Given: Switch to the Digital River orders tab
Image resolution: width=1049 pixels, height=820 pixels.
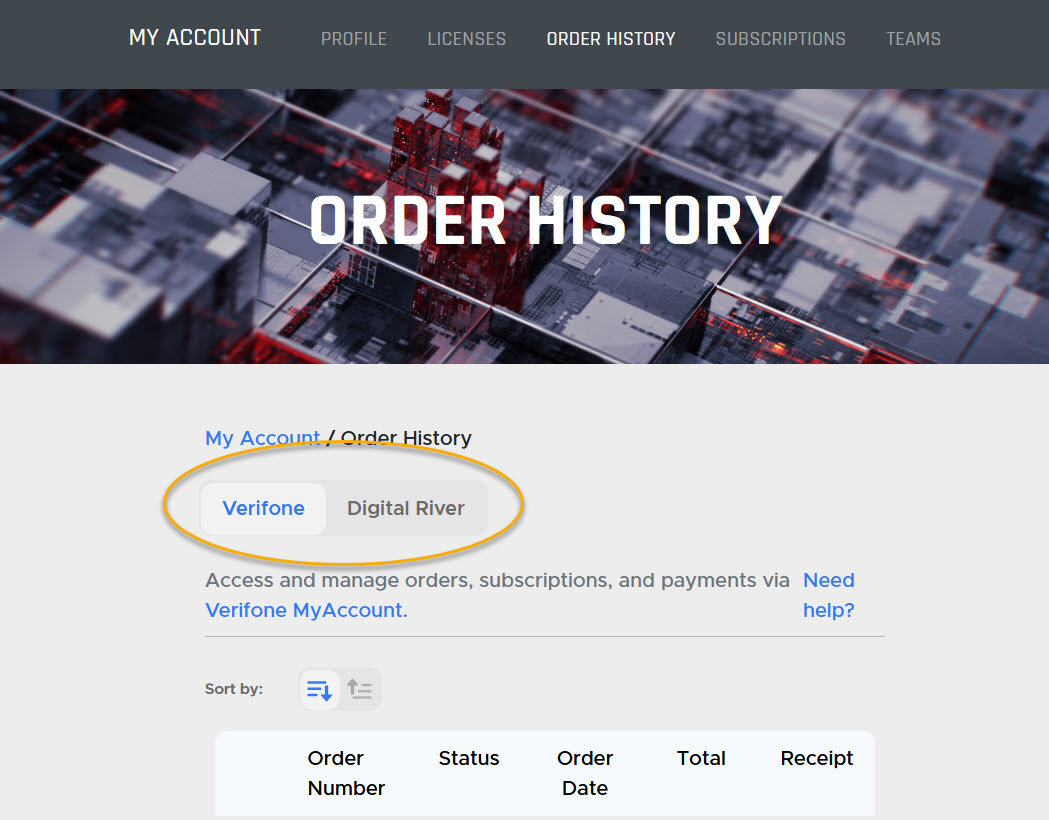Looking at the screenshot, I should [405, 508].
